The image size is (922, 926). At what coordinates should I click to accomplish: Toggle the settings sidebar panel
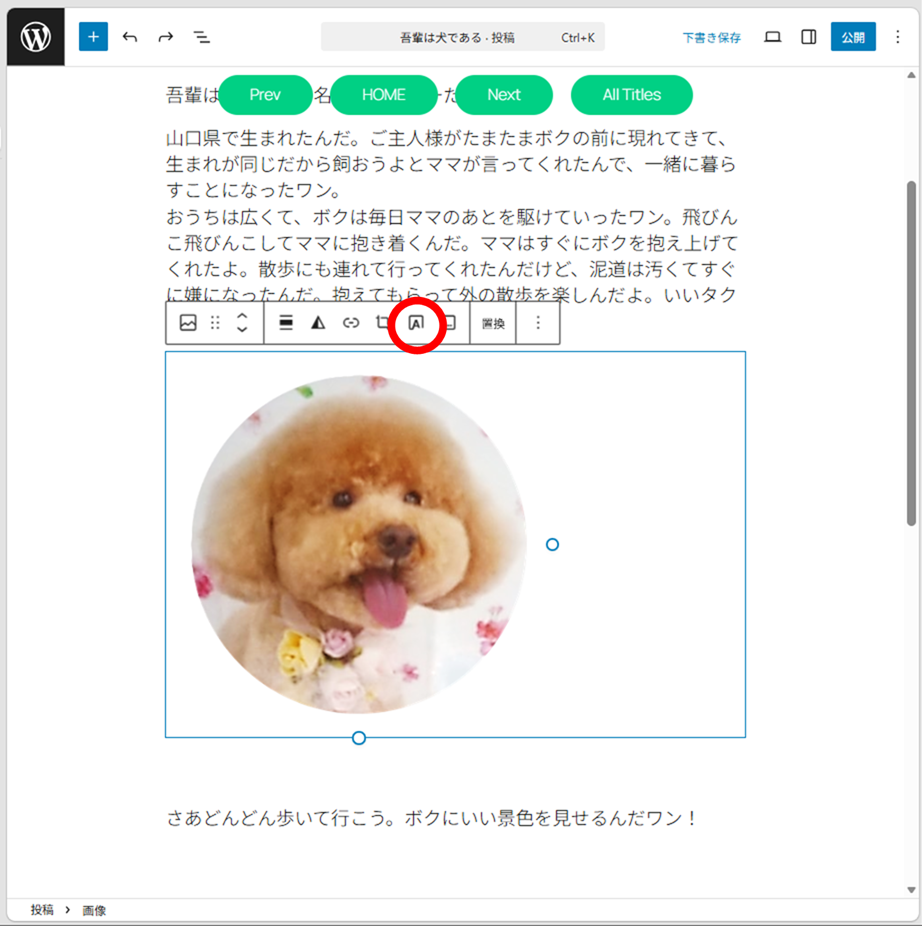pyautogui.click(x=809, y=37)
